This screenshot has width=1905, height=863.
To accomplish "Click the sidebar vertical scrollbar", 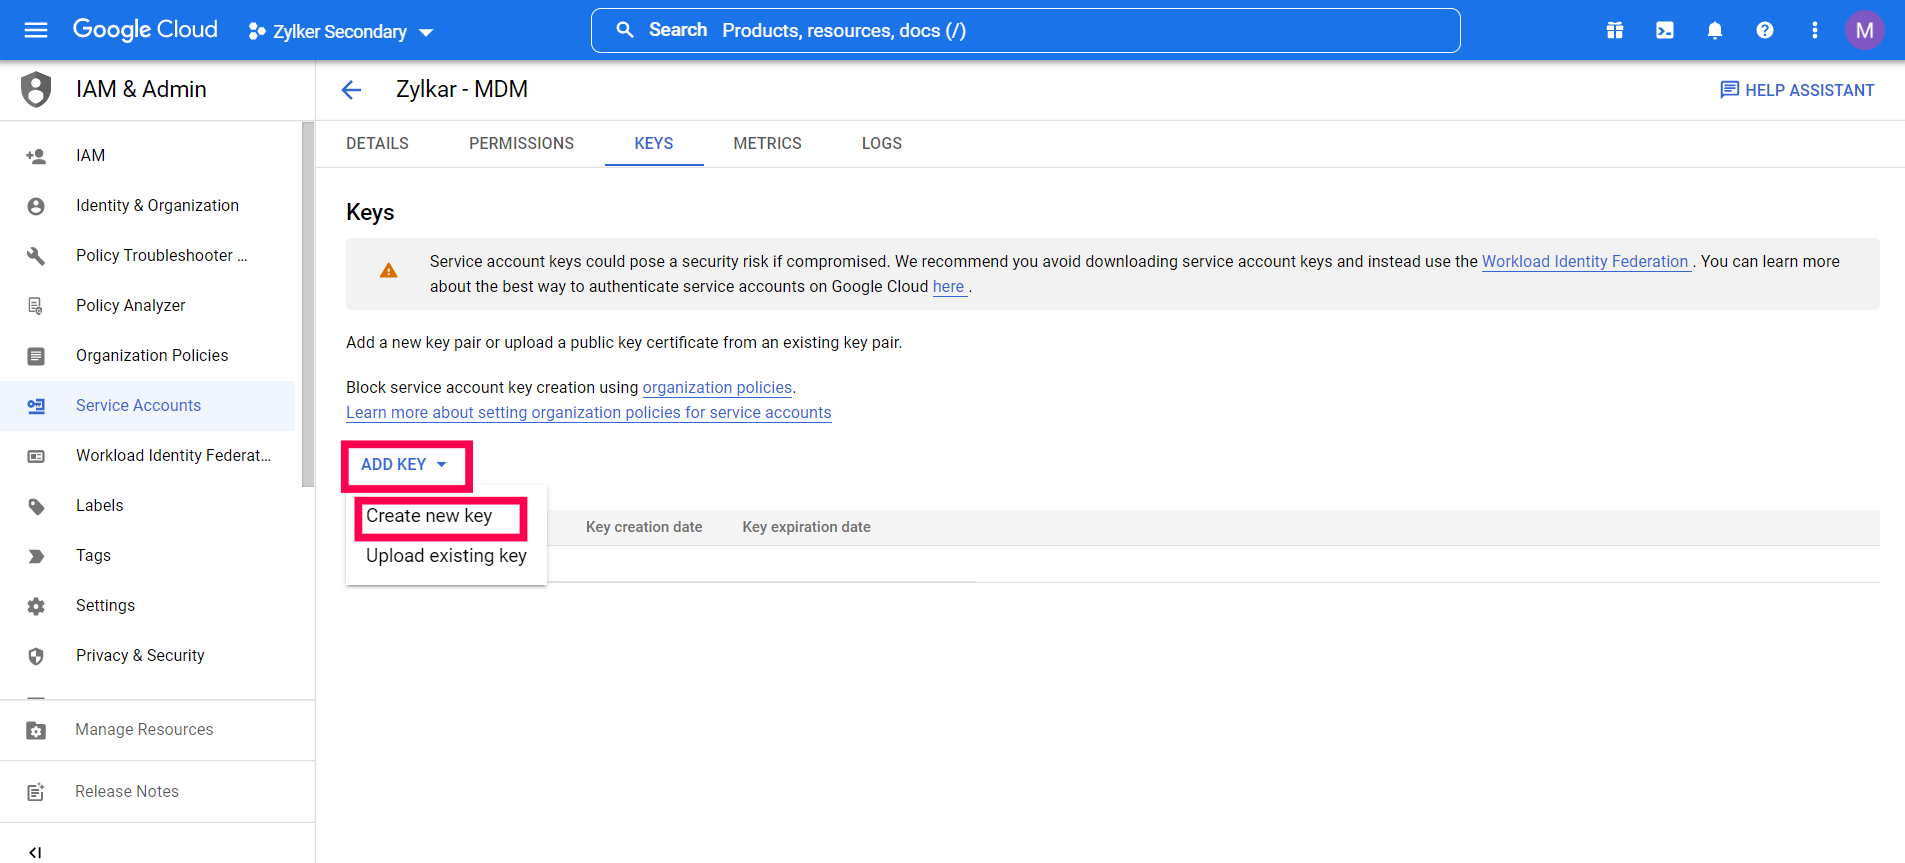I will click(x=307, y=304).
